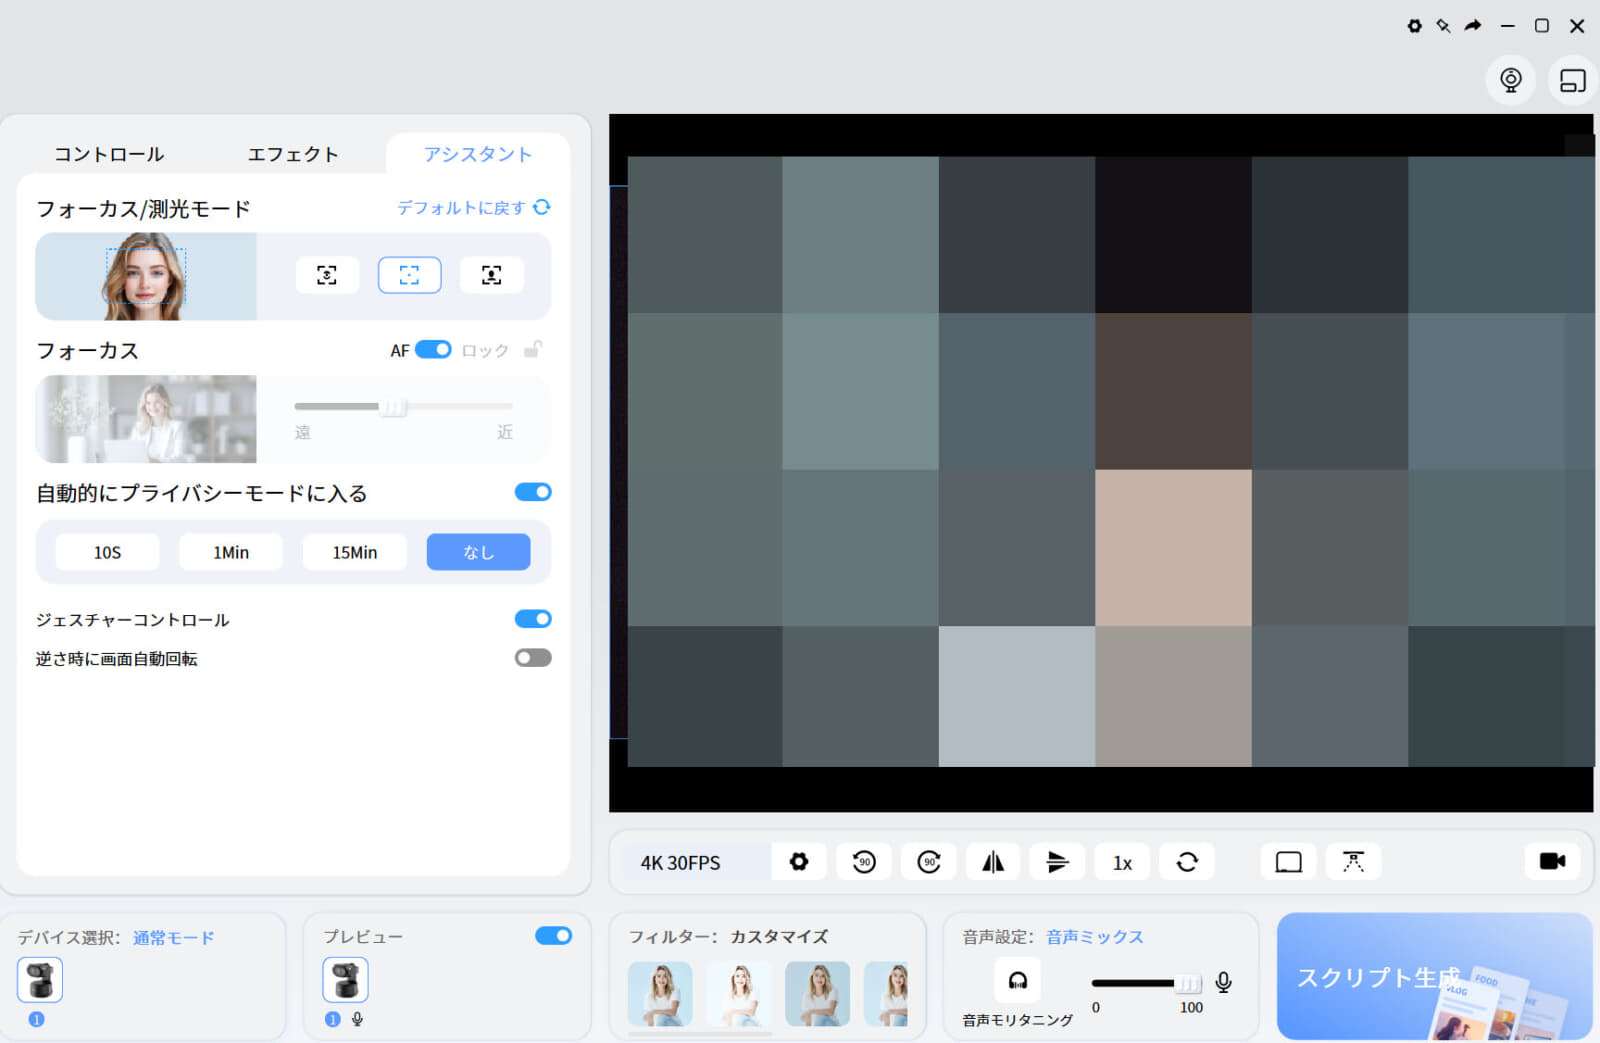
Task: Click the audio monitoring headphone icon
Action: pyautogui.click(x=1017, y=980)
